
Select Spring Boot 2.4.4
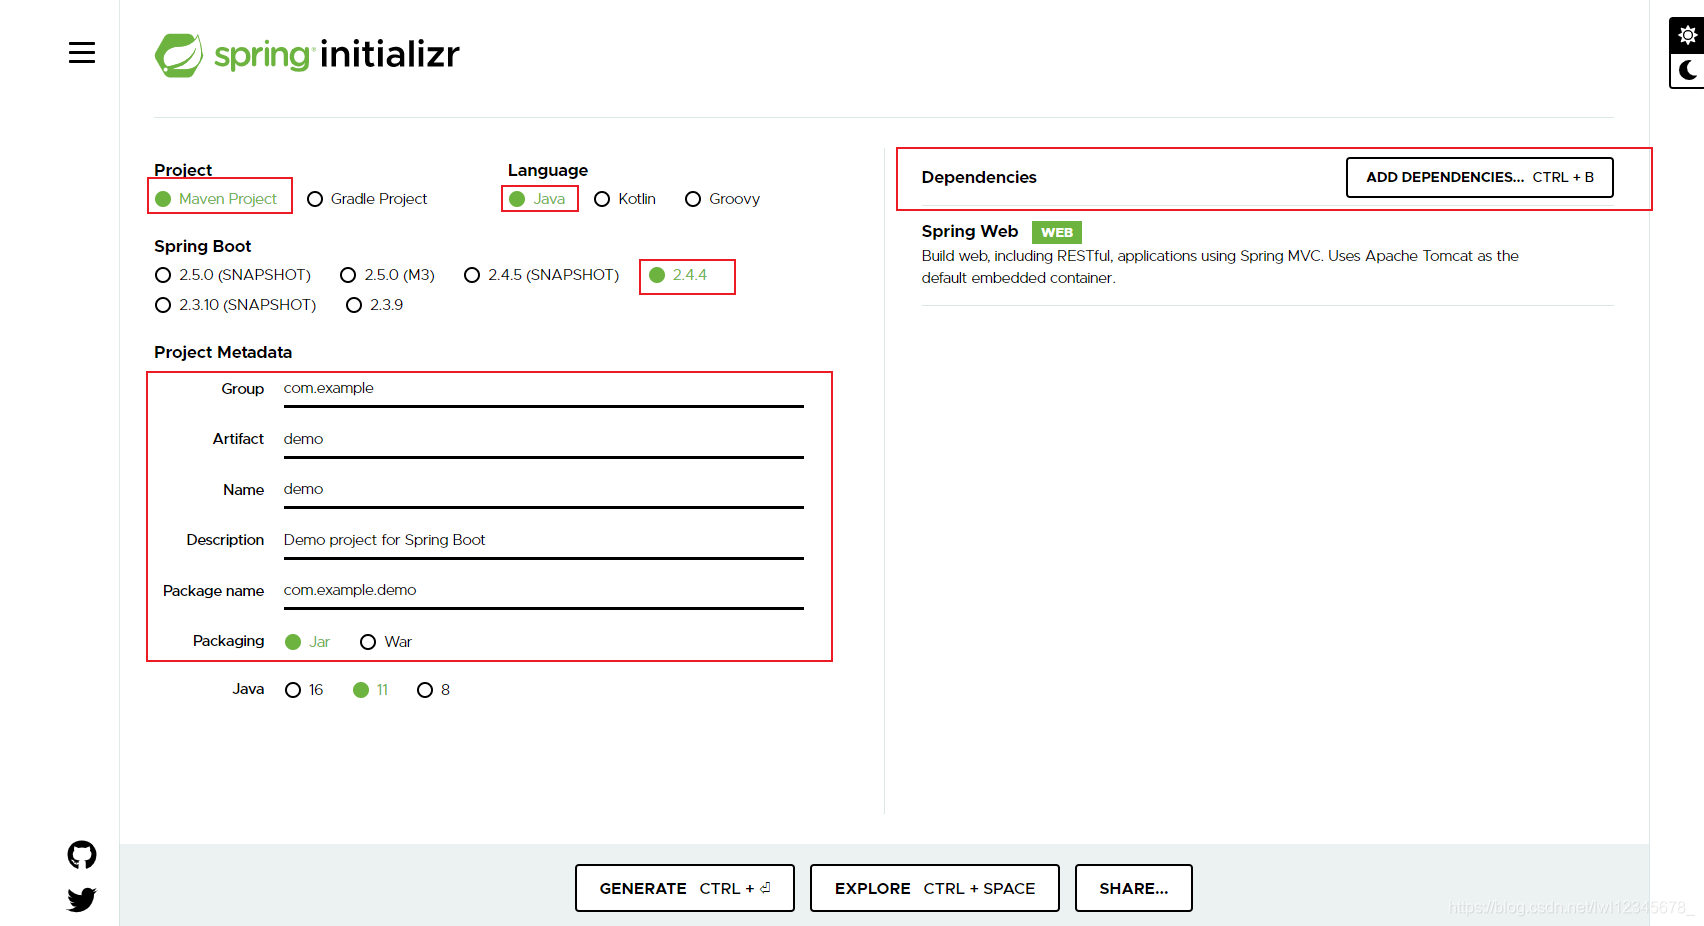(x=678, y=275)
